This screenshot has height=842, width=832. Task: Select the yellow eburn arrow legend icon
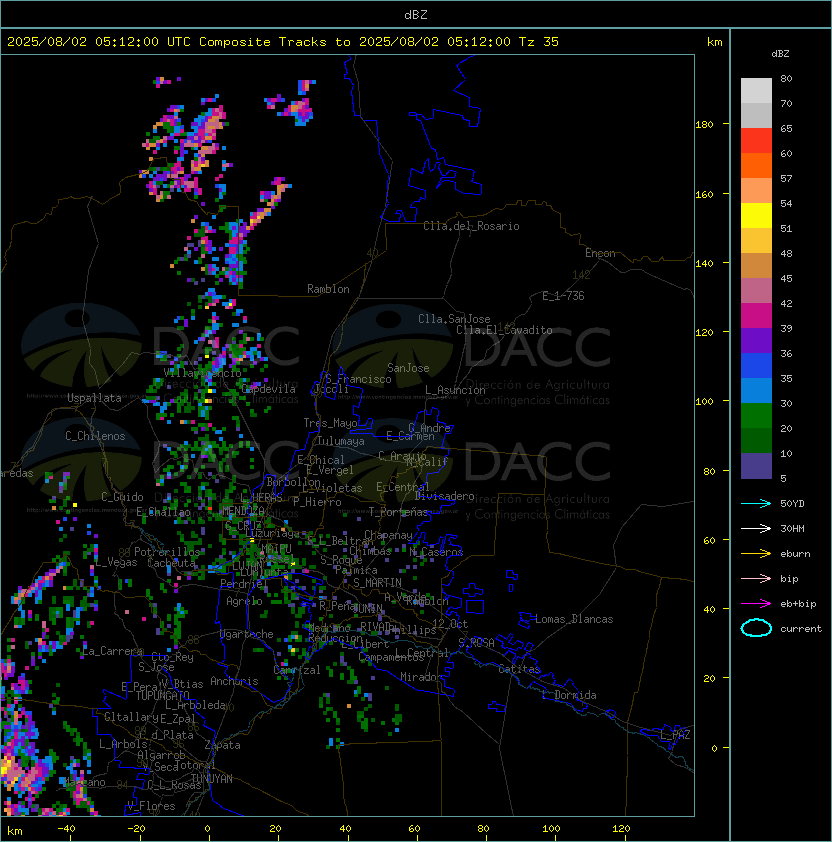[756, 554]
